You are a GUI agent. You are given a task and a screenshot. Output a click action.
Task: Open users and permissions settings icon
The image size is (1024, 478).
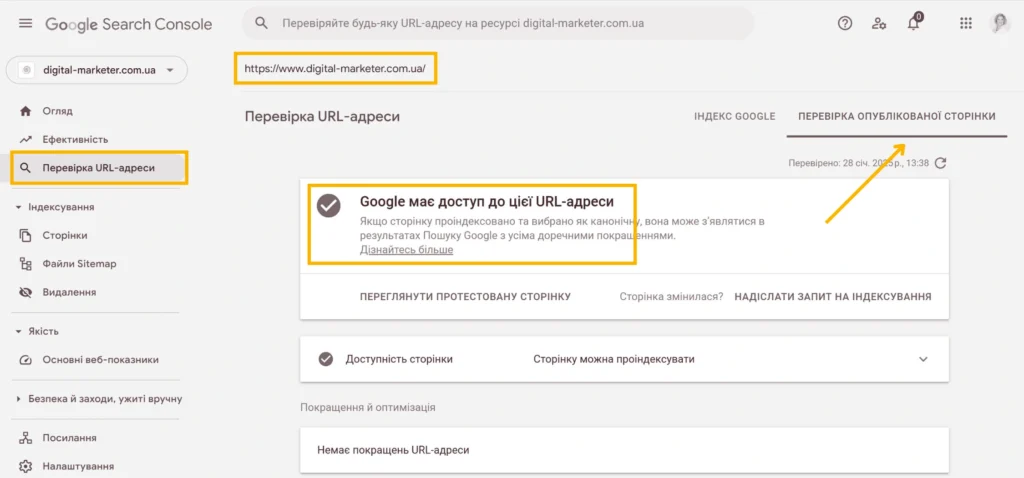(879, 24)
